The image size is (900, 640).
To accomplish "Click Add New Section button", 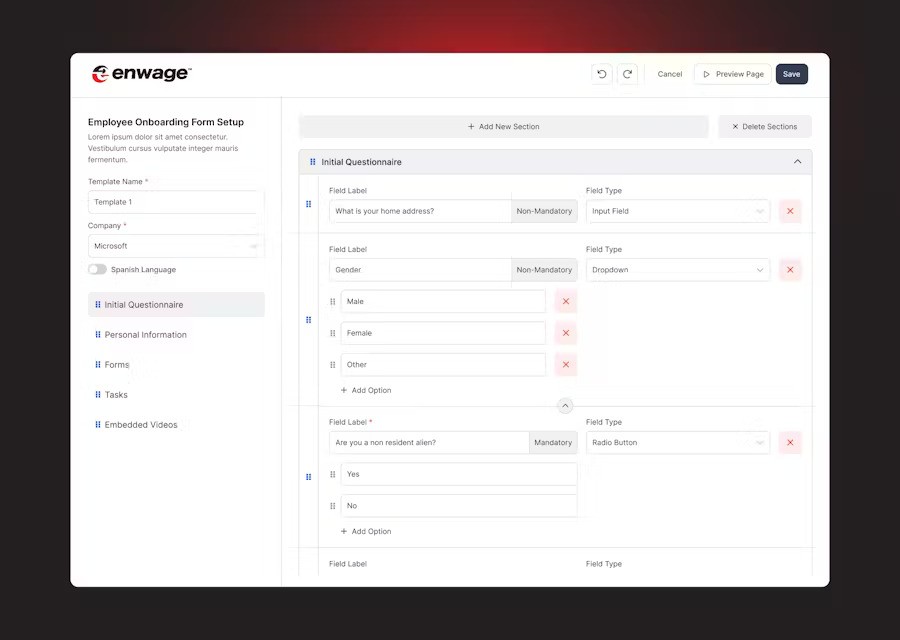I will (x=503, y=127).
